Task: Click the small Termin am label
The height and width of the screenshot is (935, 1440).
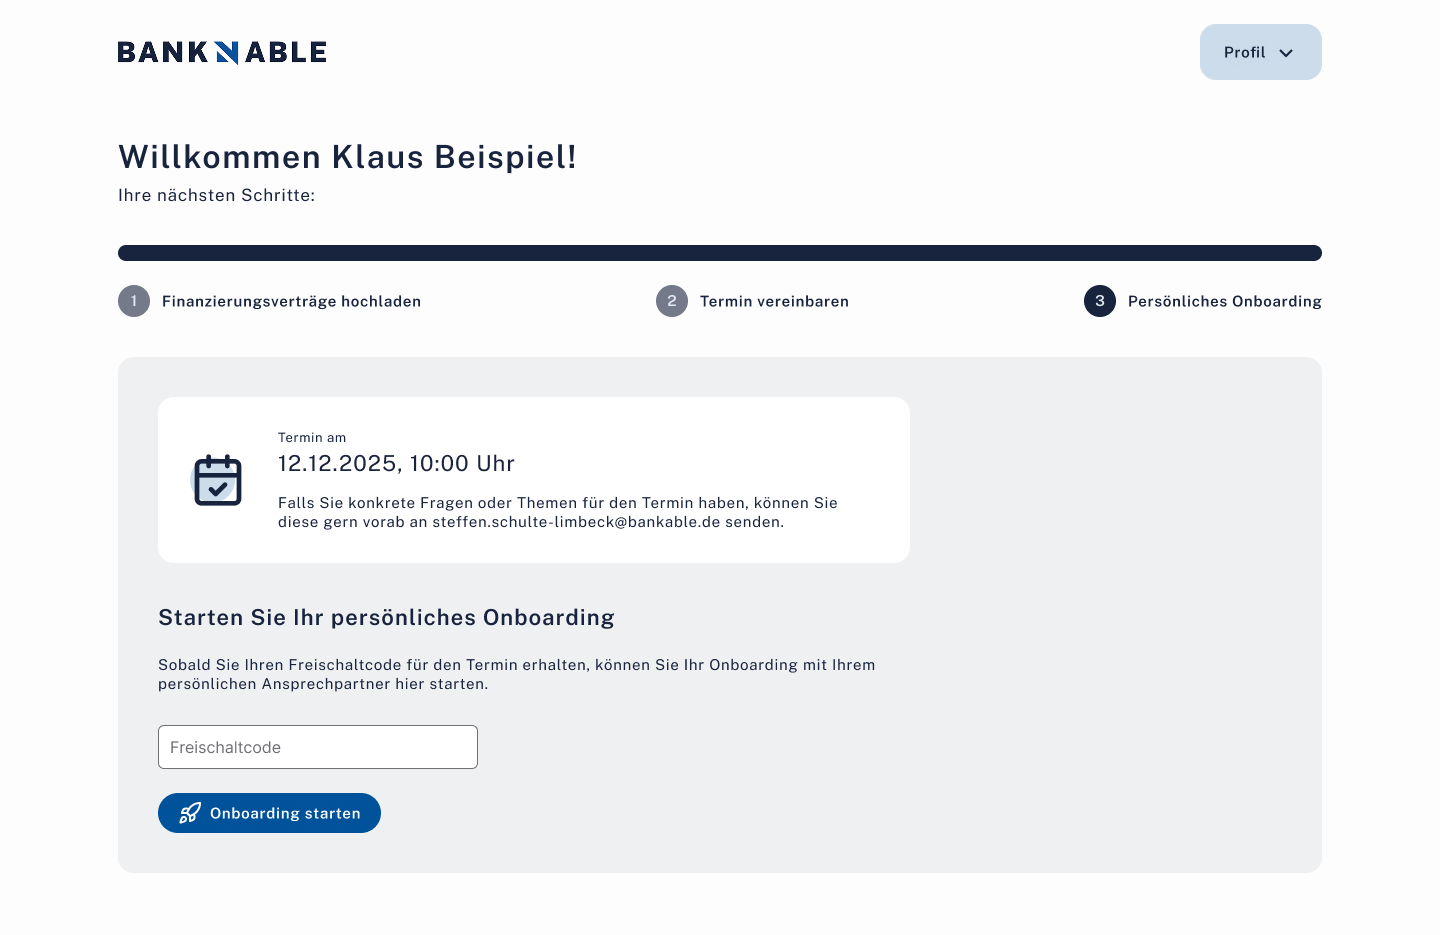Action: click(312, 437)
